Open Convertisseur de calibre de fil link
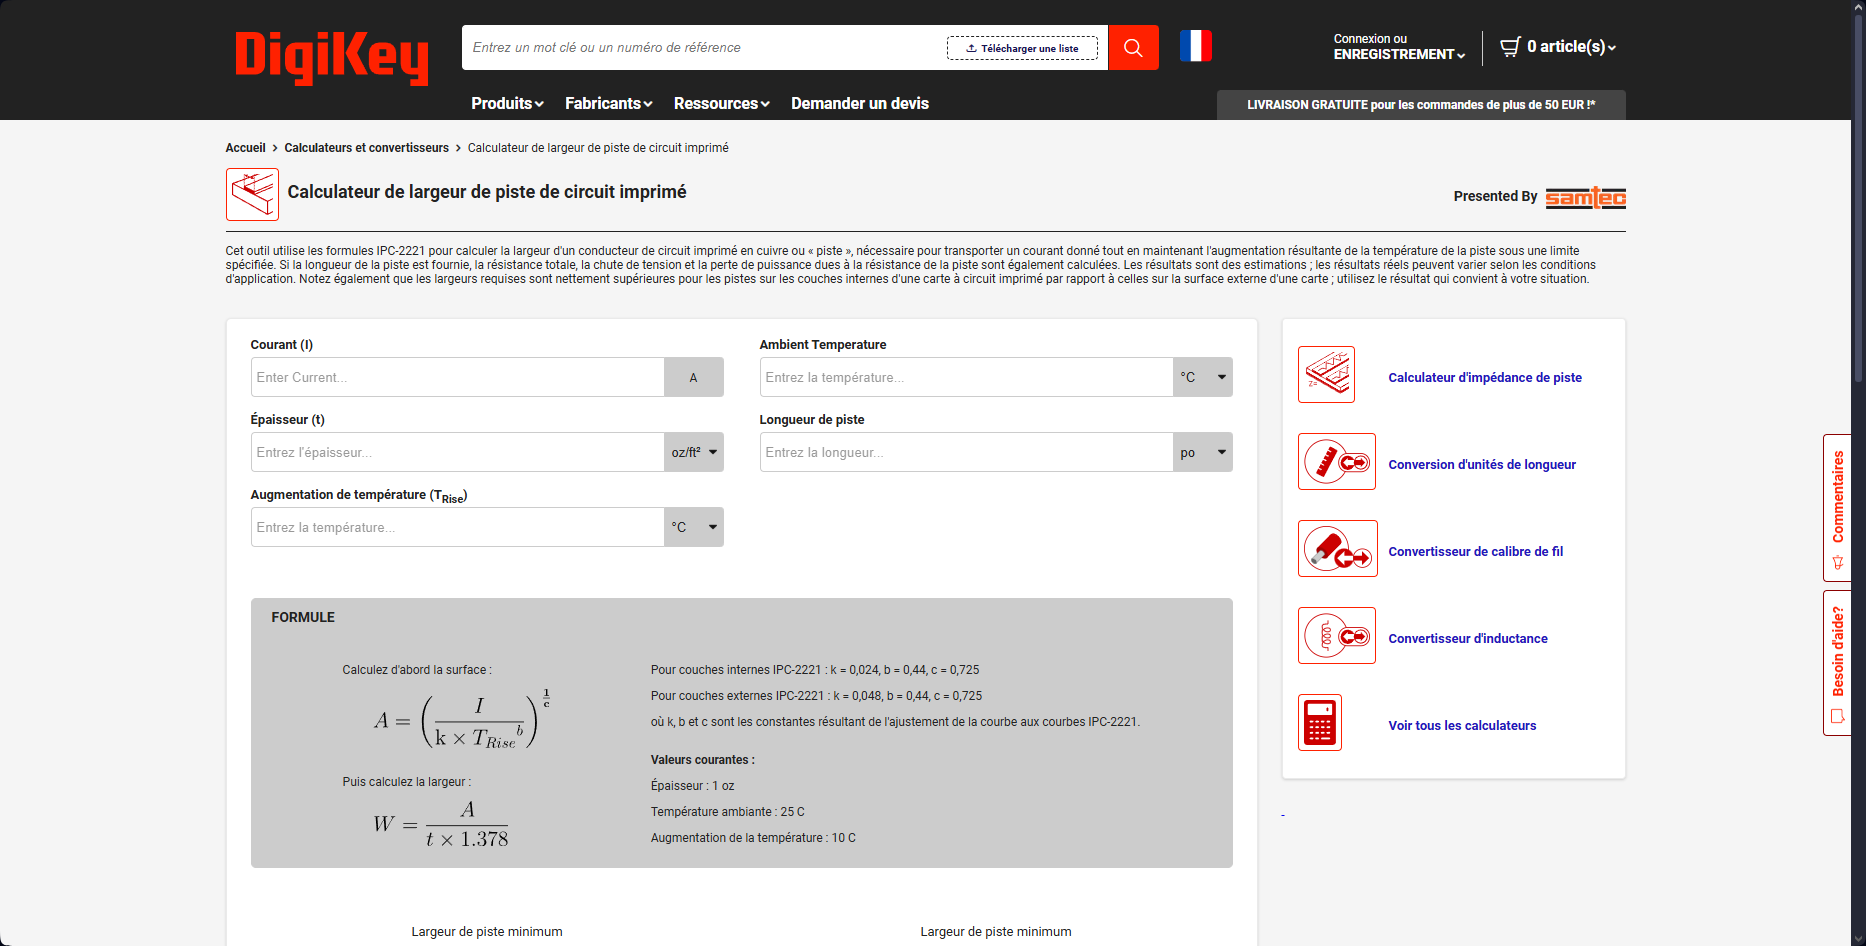1866x946 pixels. (x=1475, y=551)
